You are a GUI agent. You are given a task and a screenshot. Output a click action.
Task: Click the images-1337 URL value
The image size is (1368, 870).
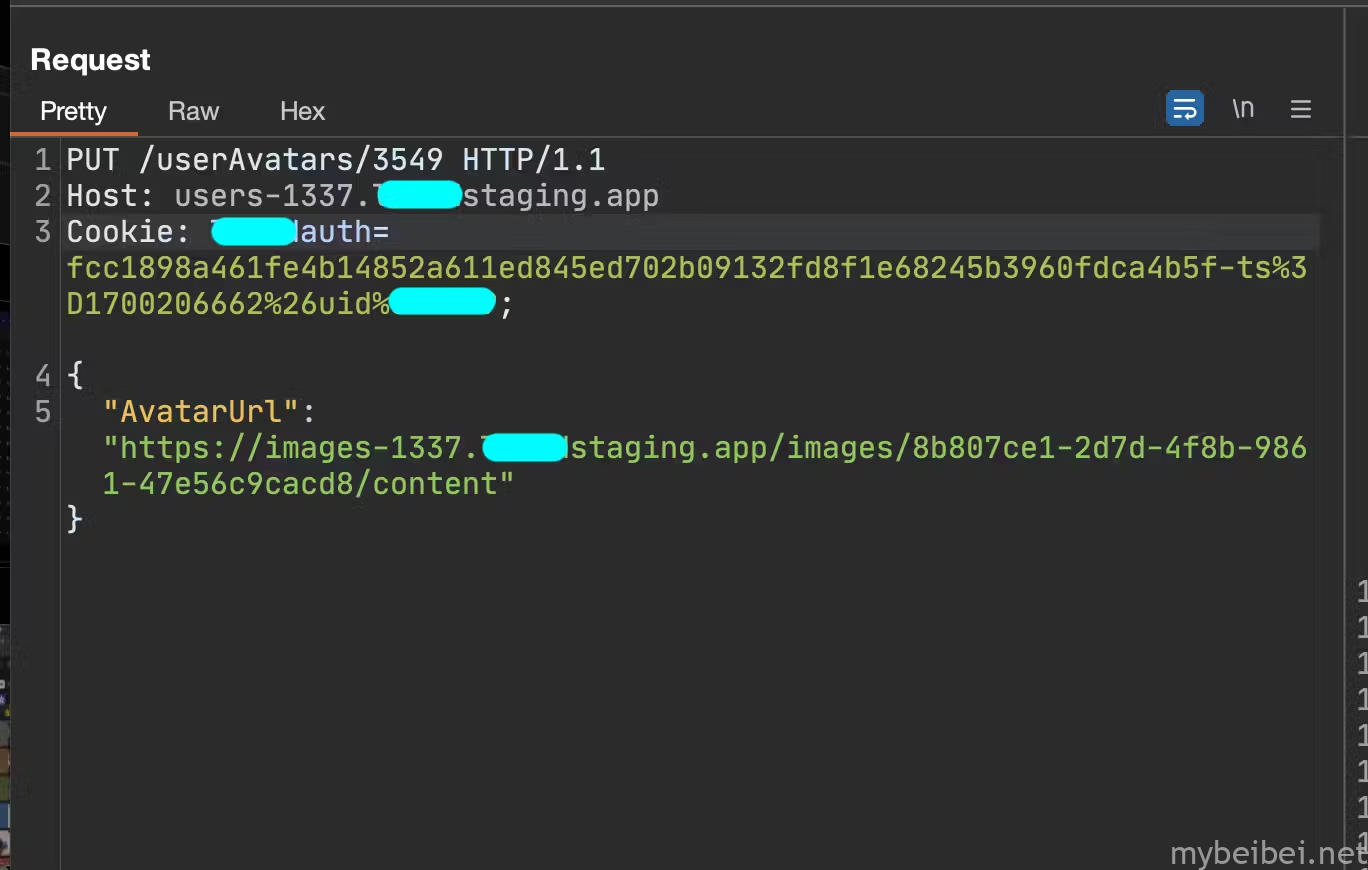pos(705,465)
